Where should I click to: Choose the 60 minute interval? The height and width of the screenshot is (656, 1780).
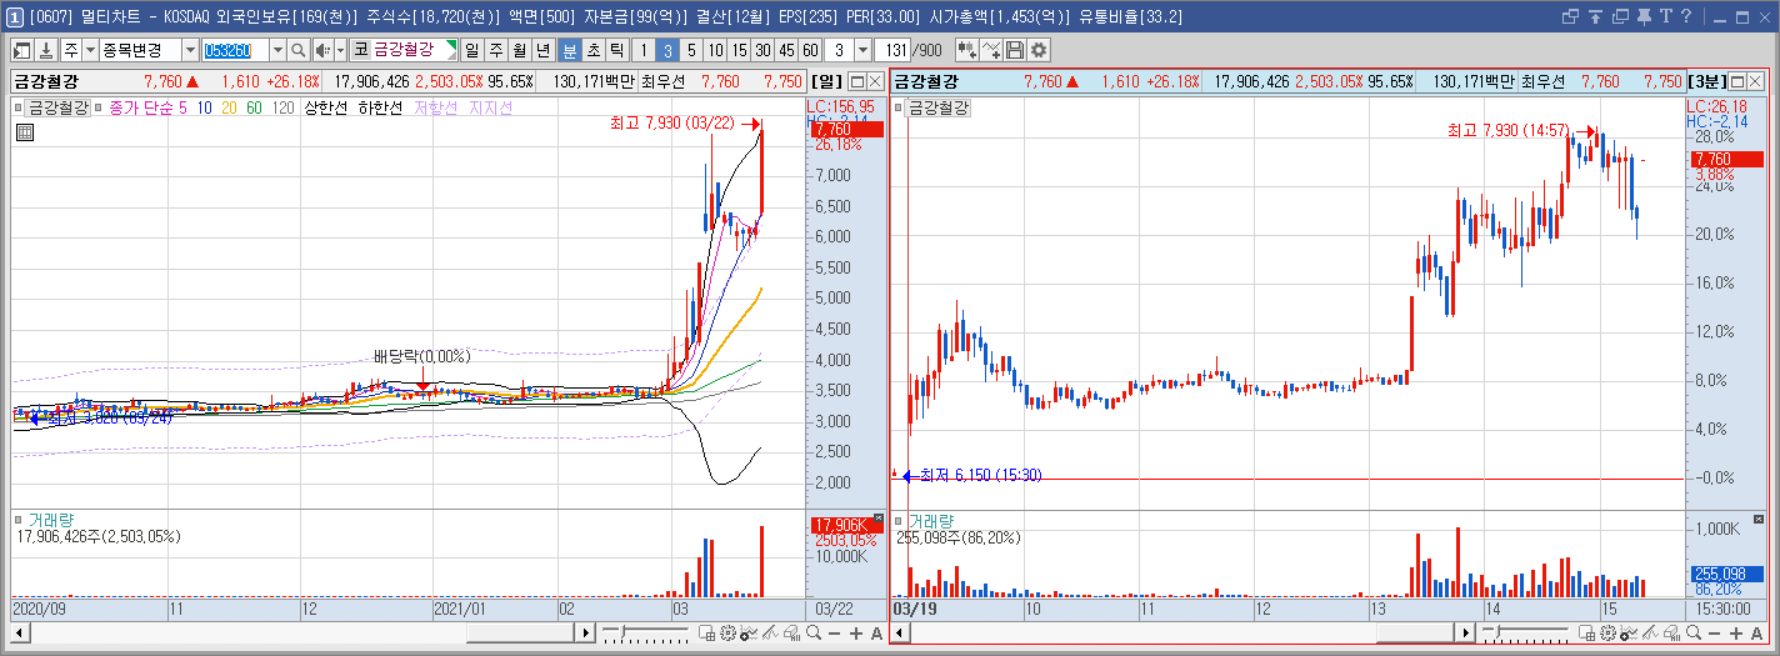[x=811, y=50]
